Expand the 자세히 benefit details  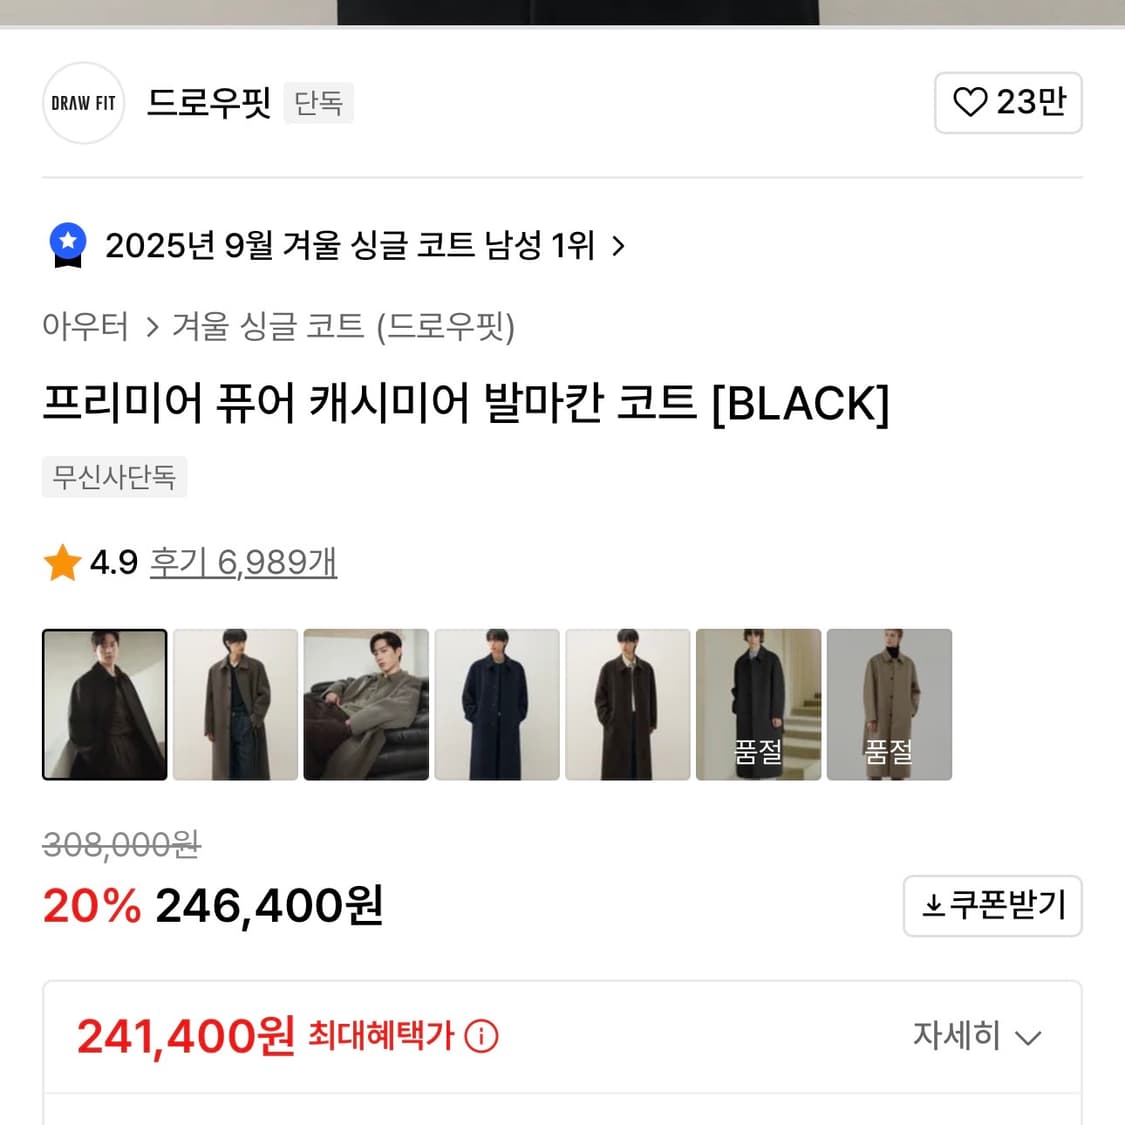(976, 1036)
